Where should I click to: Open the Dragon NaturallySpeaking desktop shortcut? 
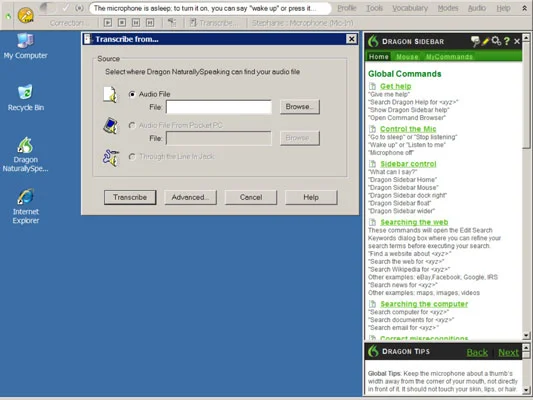pos(25,154)
